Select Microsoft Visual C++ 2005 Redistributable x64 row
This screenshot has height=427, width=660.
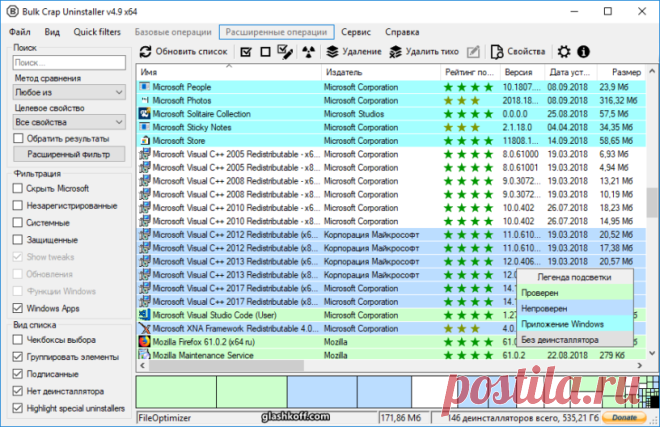coord(391,154)
